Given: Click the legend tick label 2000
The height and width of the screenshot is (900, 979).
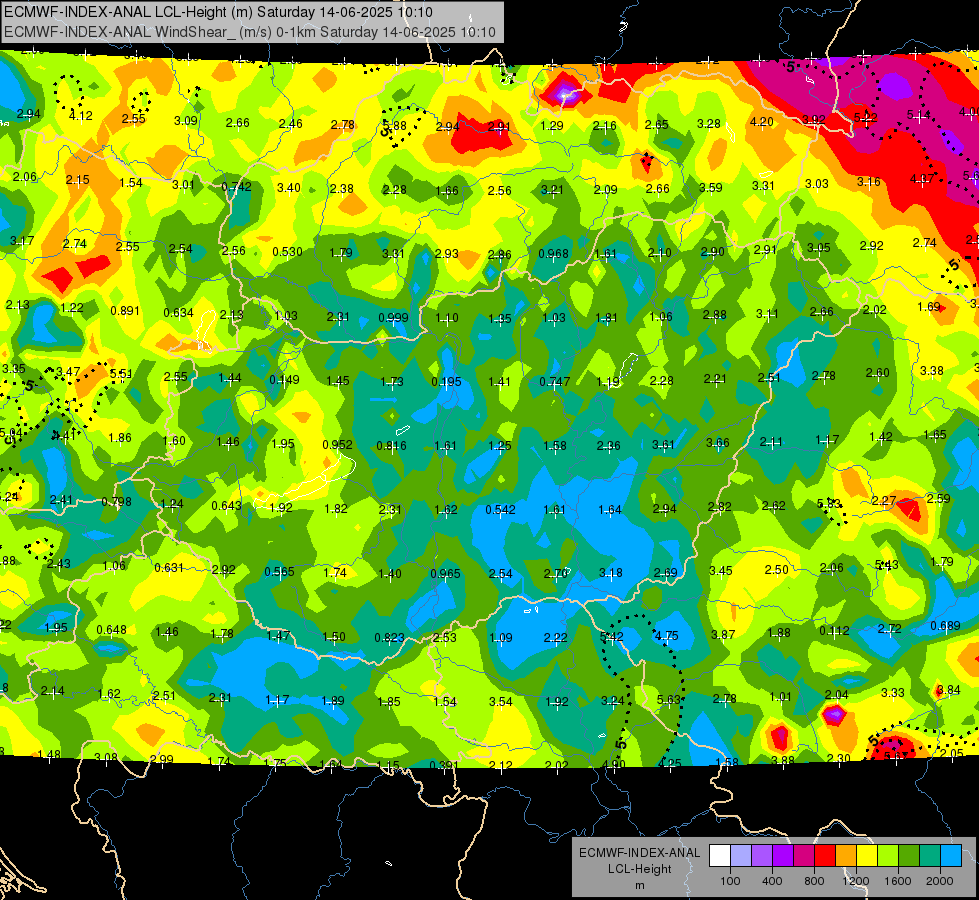Looking at the screenshot, I should tap(940, 881).
